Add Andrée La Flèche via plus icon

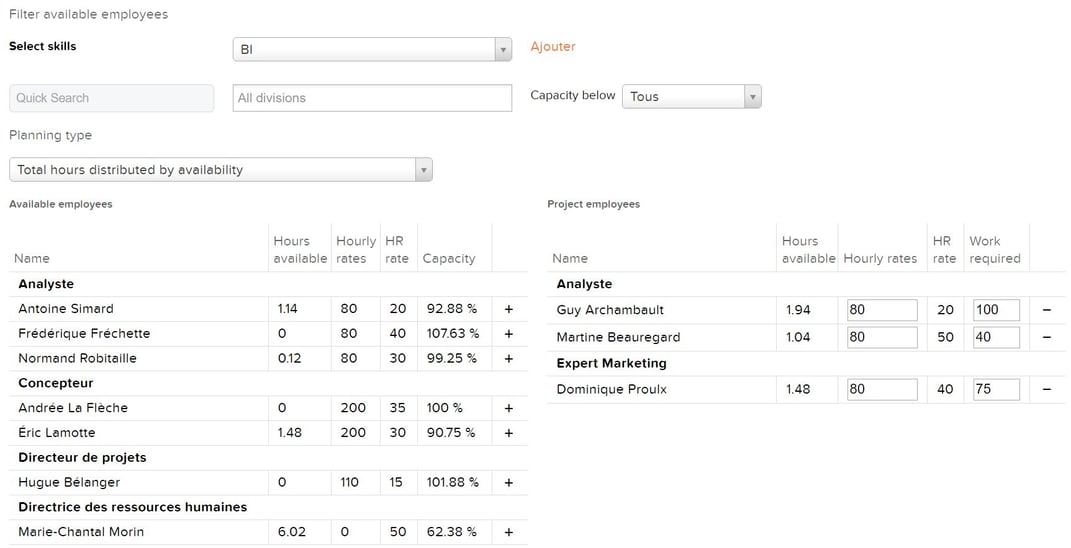(x=508, y=409)
